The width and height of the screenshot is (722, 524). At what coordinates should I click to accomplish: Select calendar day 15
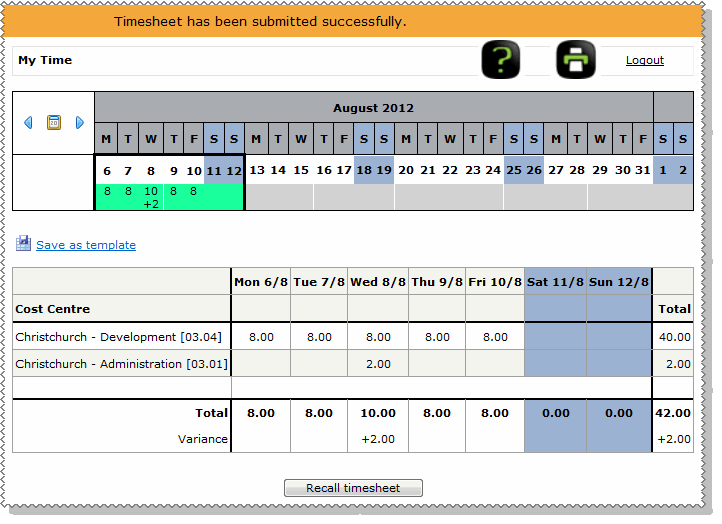click(301, 170)
